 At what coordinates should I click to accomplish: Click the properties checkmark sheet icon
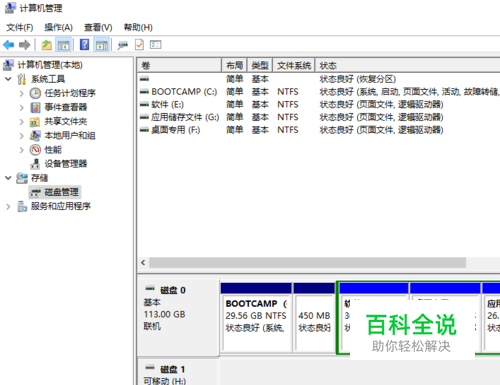click(139, 45)
